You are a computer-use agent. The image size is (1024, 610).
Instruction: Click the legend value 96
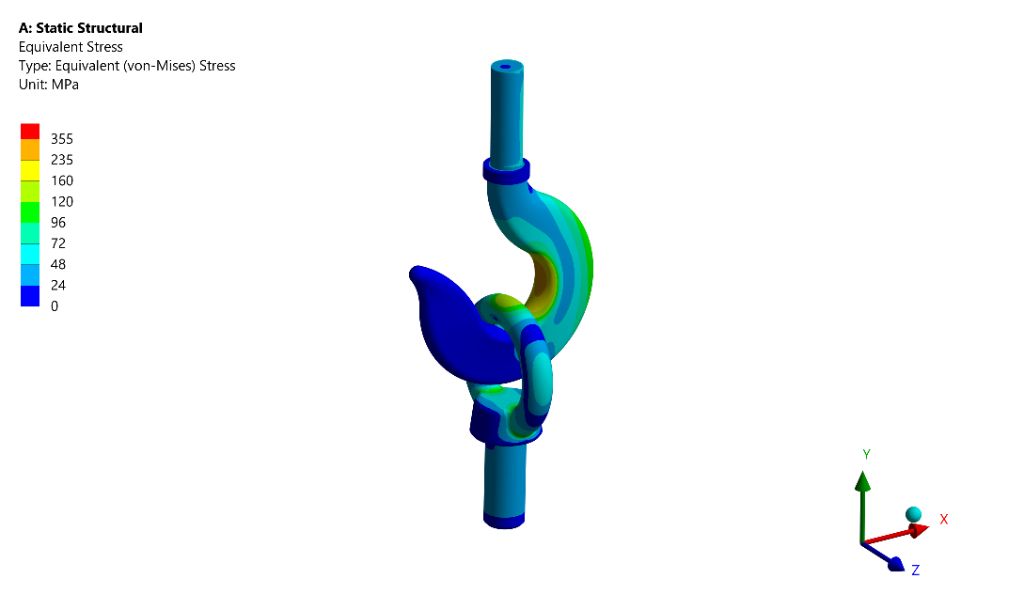[x=58, y=223]
